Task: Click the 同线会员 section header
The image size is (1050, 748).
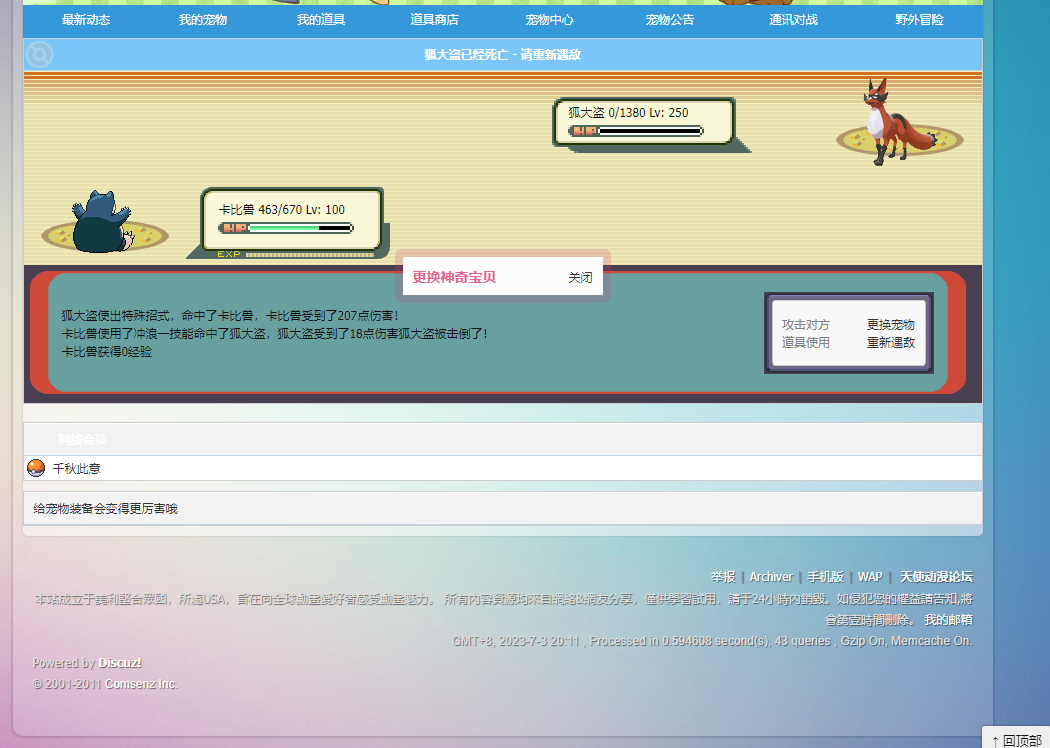Action: click(82, 439)
